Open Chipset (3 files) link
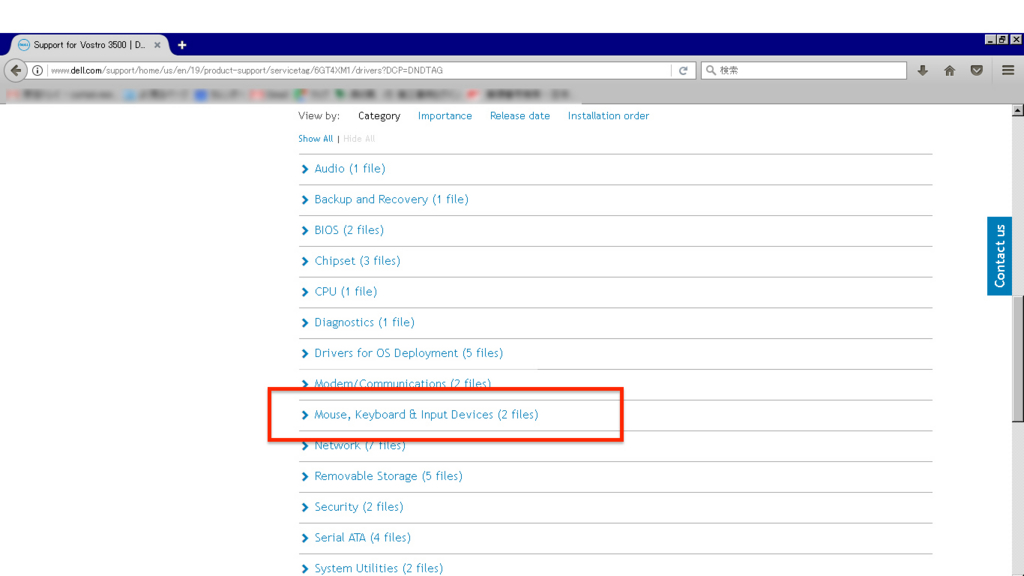The image size is (1024, 576). pyautogui.click(x=357, y=261)
